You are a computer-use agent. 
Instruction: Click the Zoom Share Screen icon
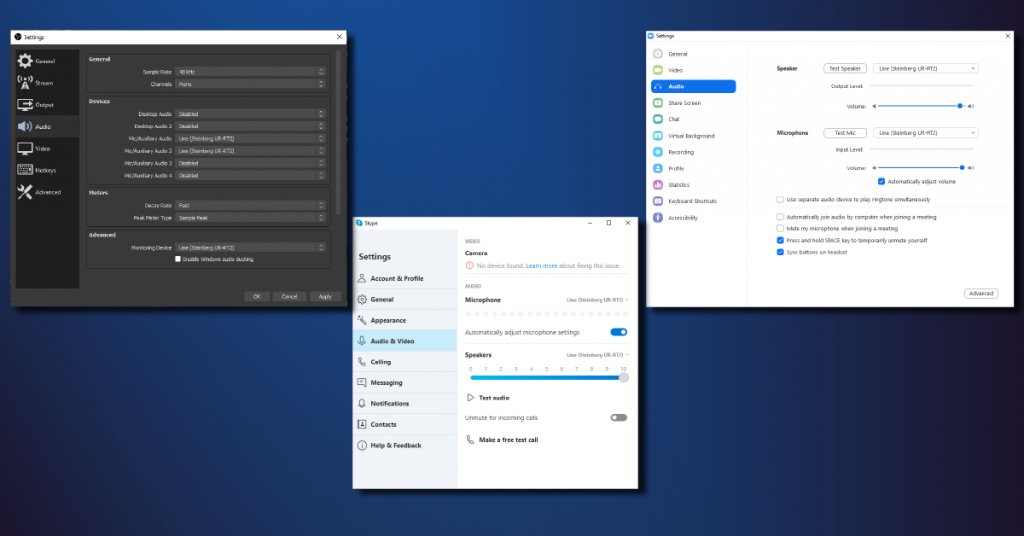tap(658, 103)
